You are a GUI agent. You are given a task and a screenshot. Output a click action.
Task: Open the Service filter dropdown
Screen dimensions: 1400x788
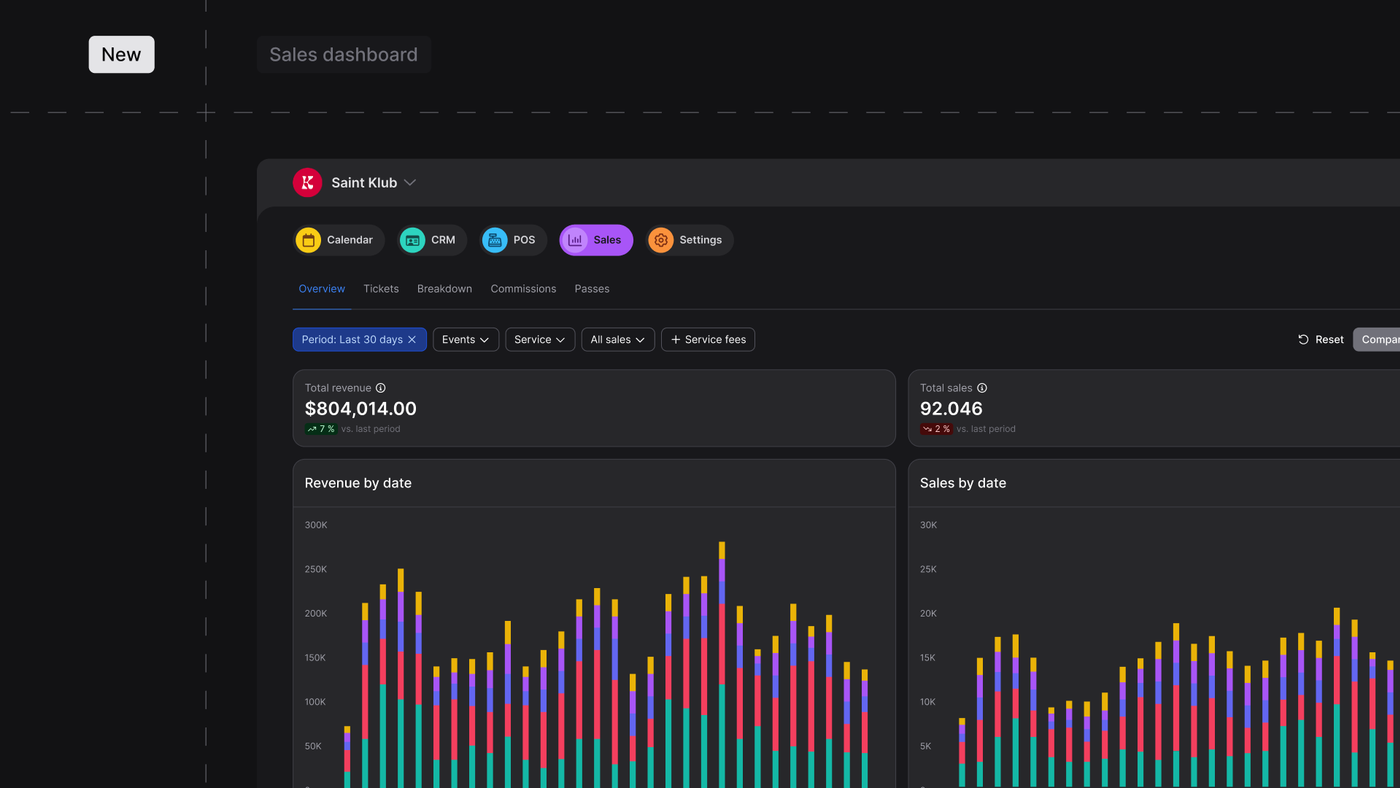tap(540, 340)
